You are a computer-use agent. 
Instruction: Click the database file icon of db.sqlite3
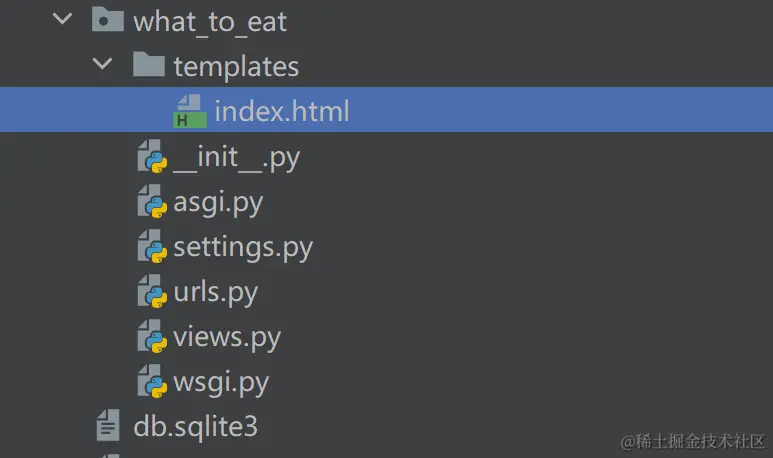pos(108,425)
